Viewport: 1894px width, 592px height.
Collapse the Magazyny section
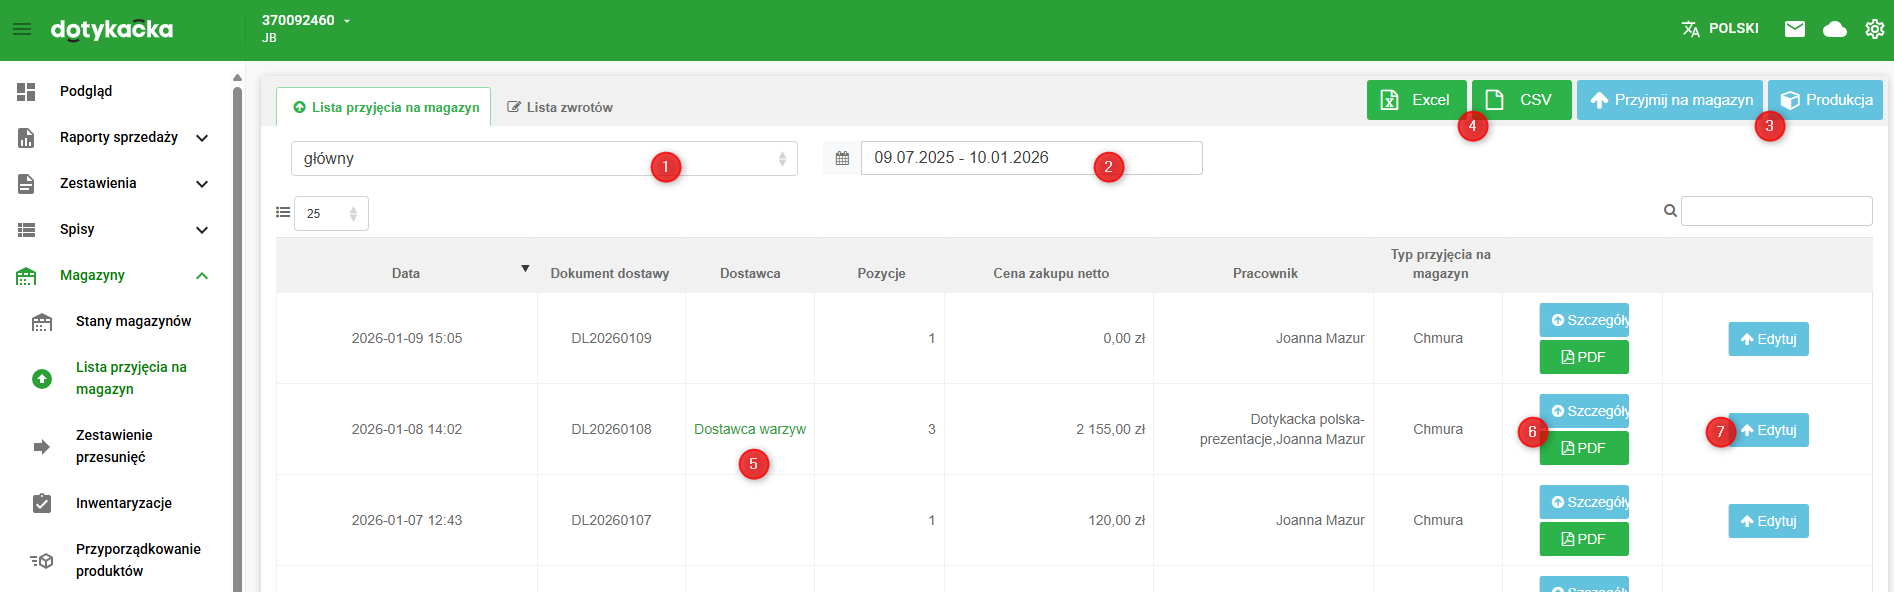click(202, 276)
